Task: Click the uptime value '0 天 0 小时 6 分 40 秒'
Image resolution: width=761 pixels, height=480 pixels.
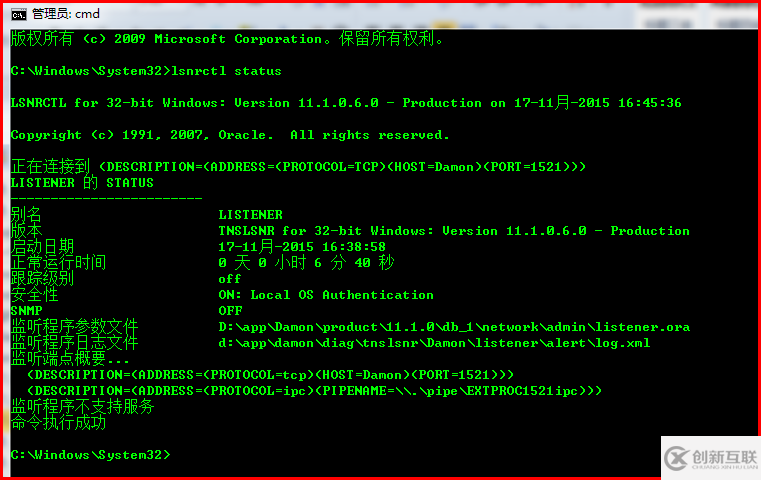Action: 306,263
